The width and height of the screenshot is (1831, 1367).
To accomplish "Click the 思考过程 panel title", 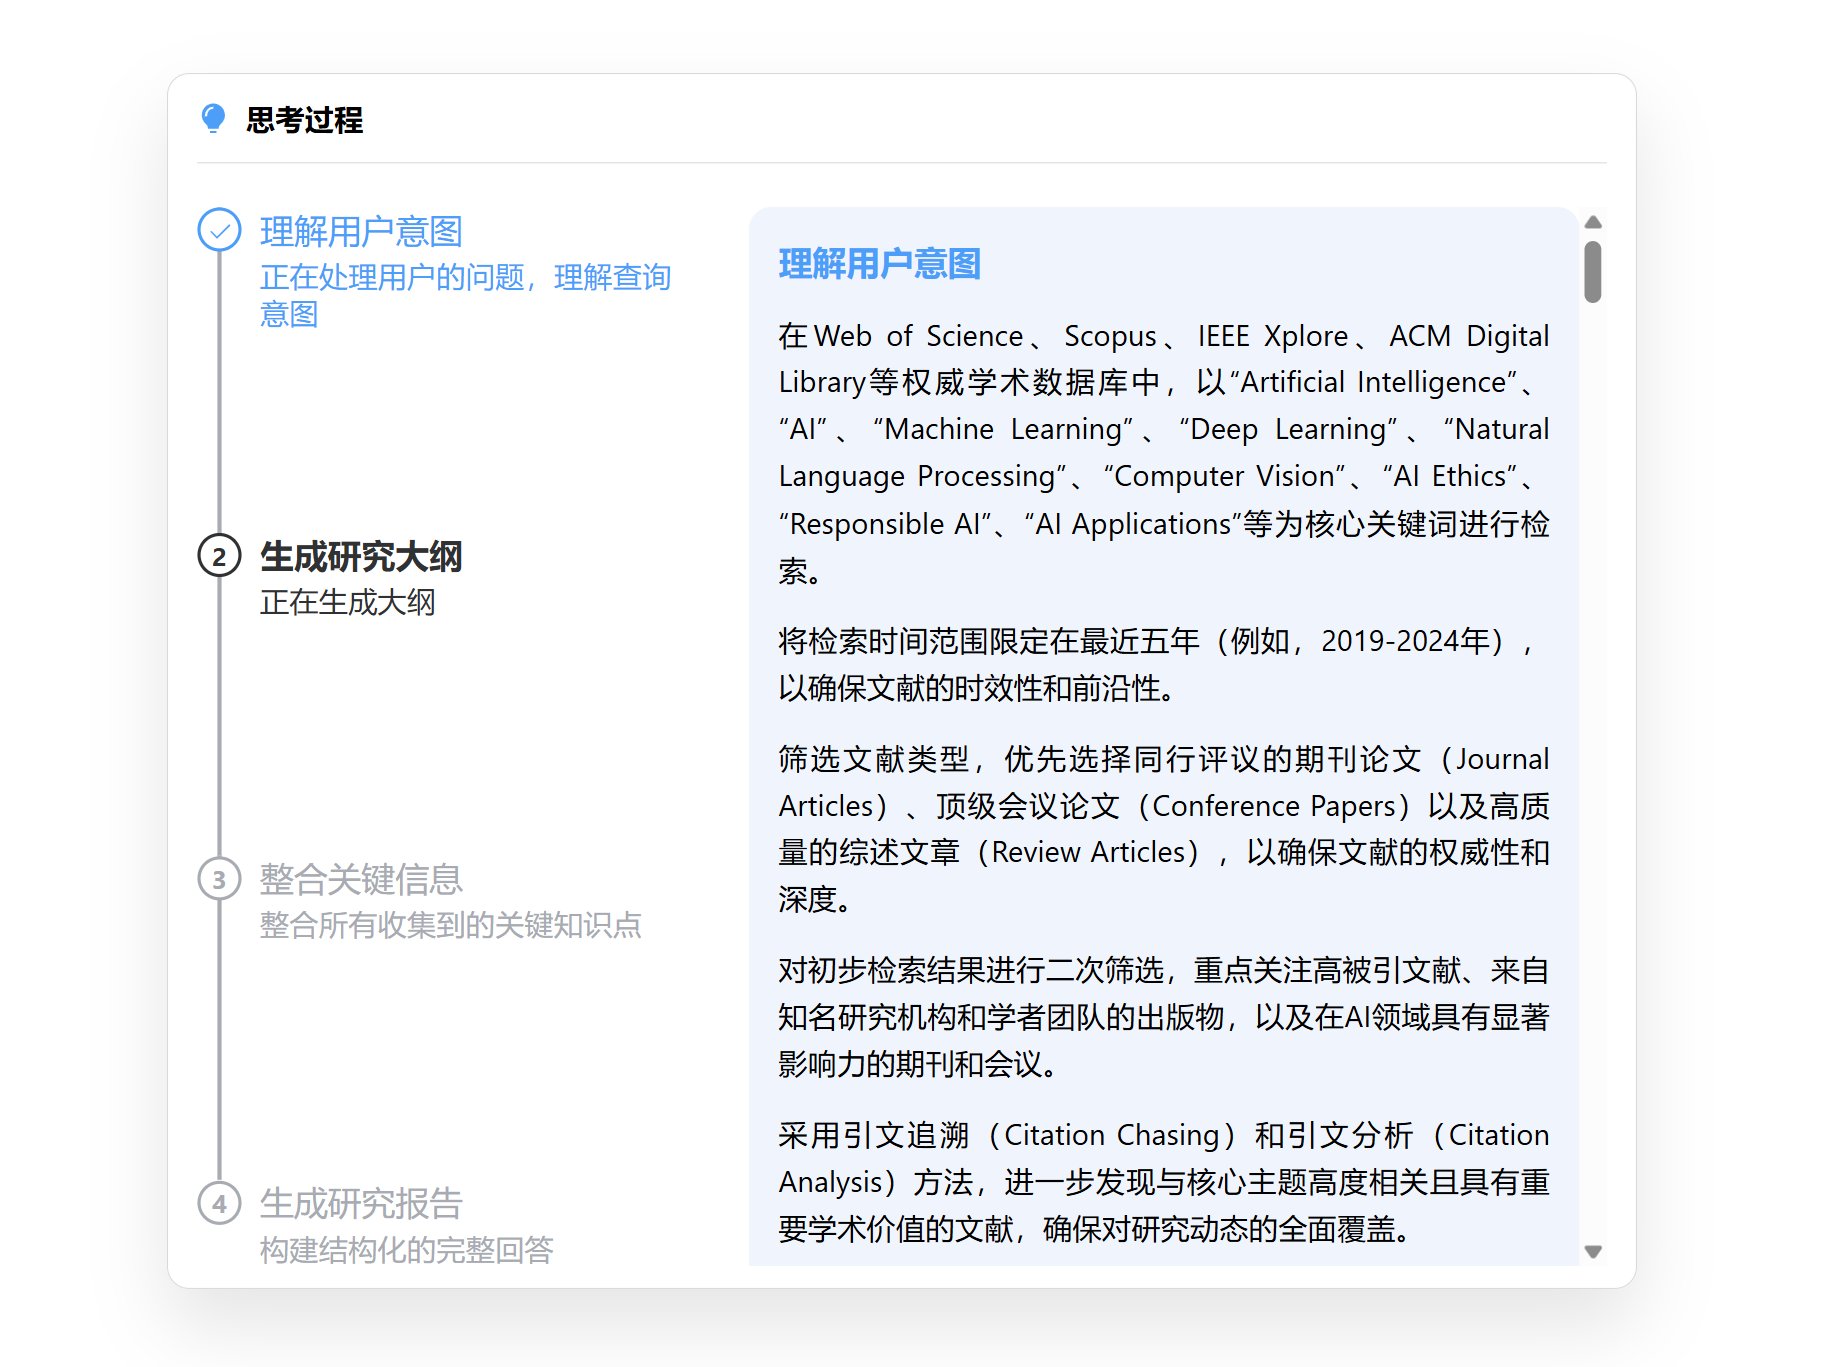I will (x=304, y=120).
